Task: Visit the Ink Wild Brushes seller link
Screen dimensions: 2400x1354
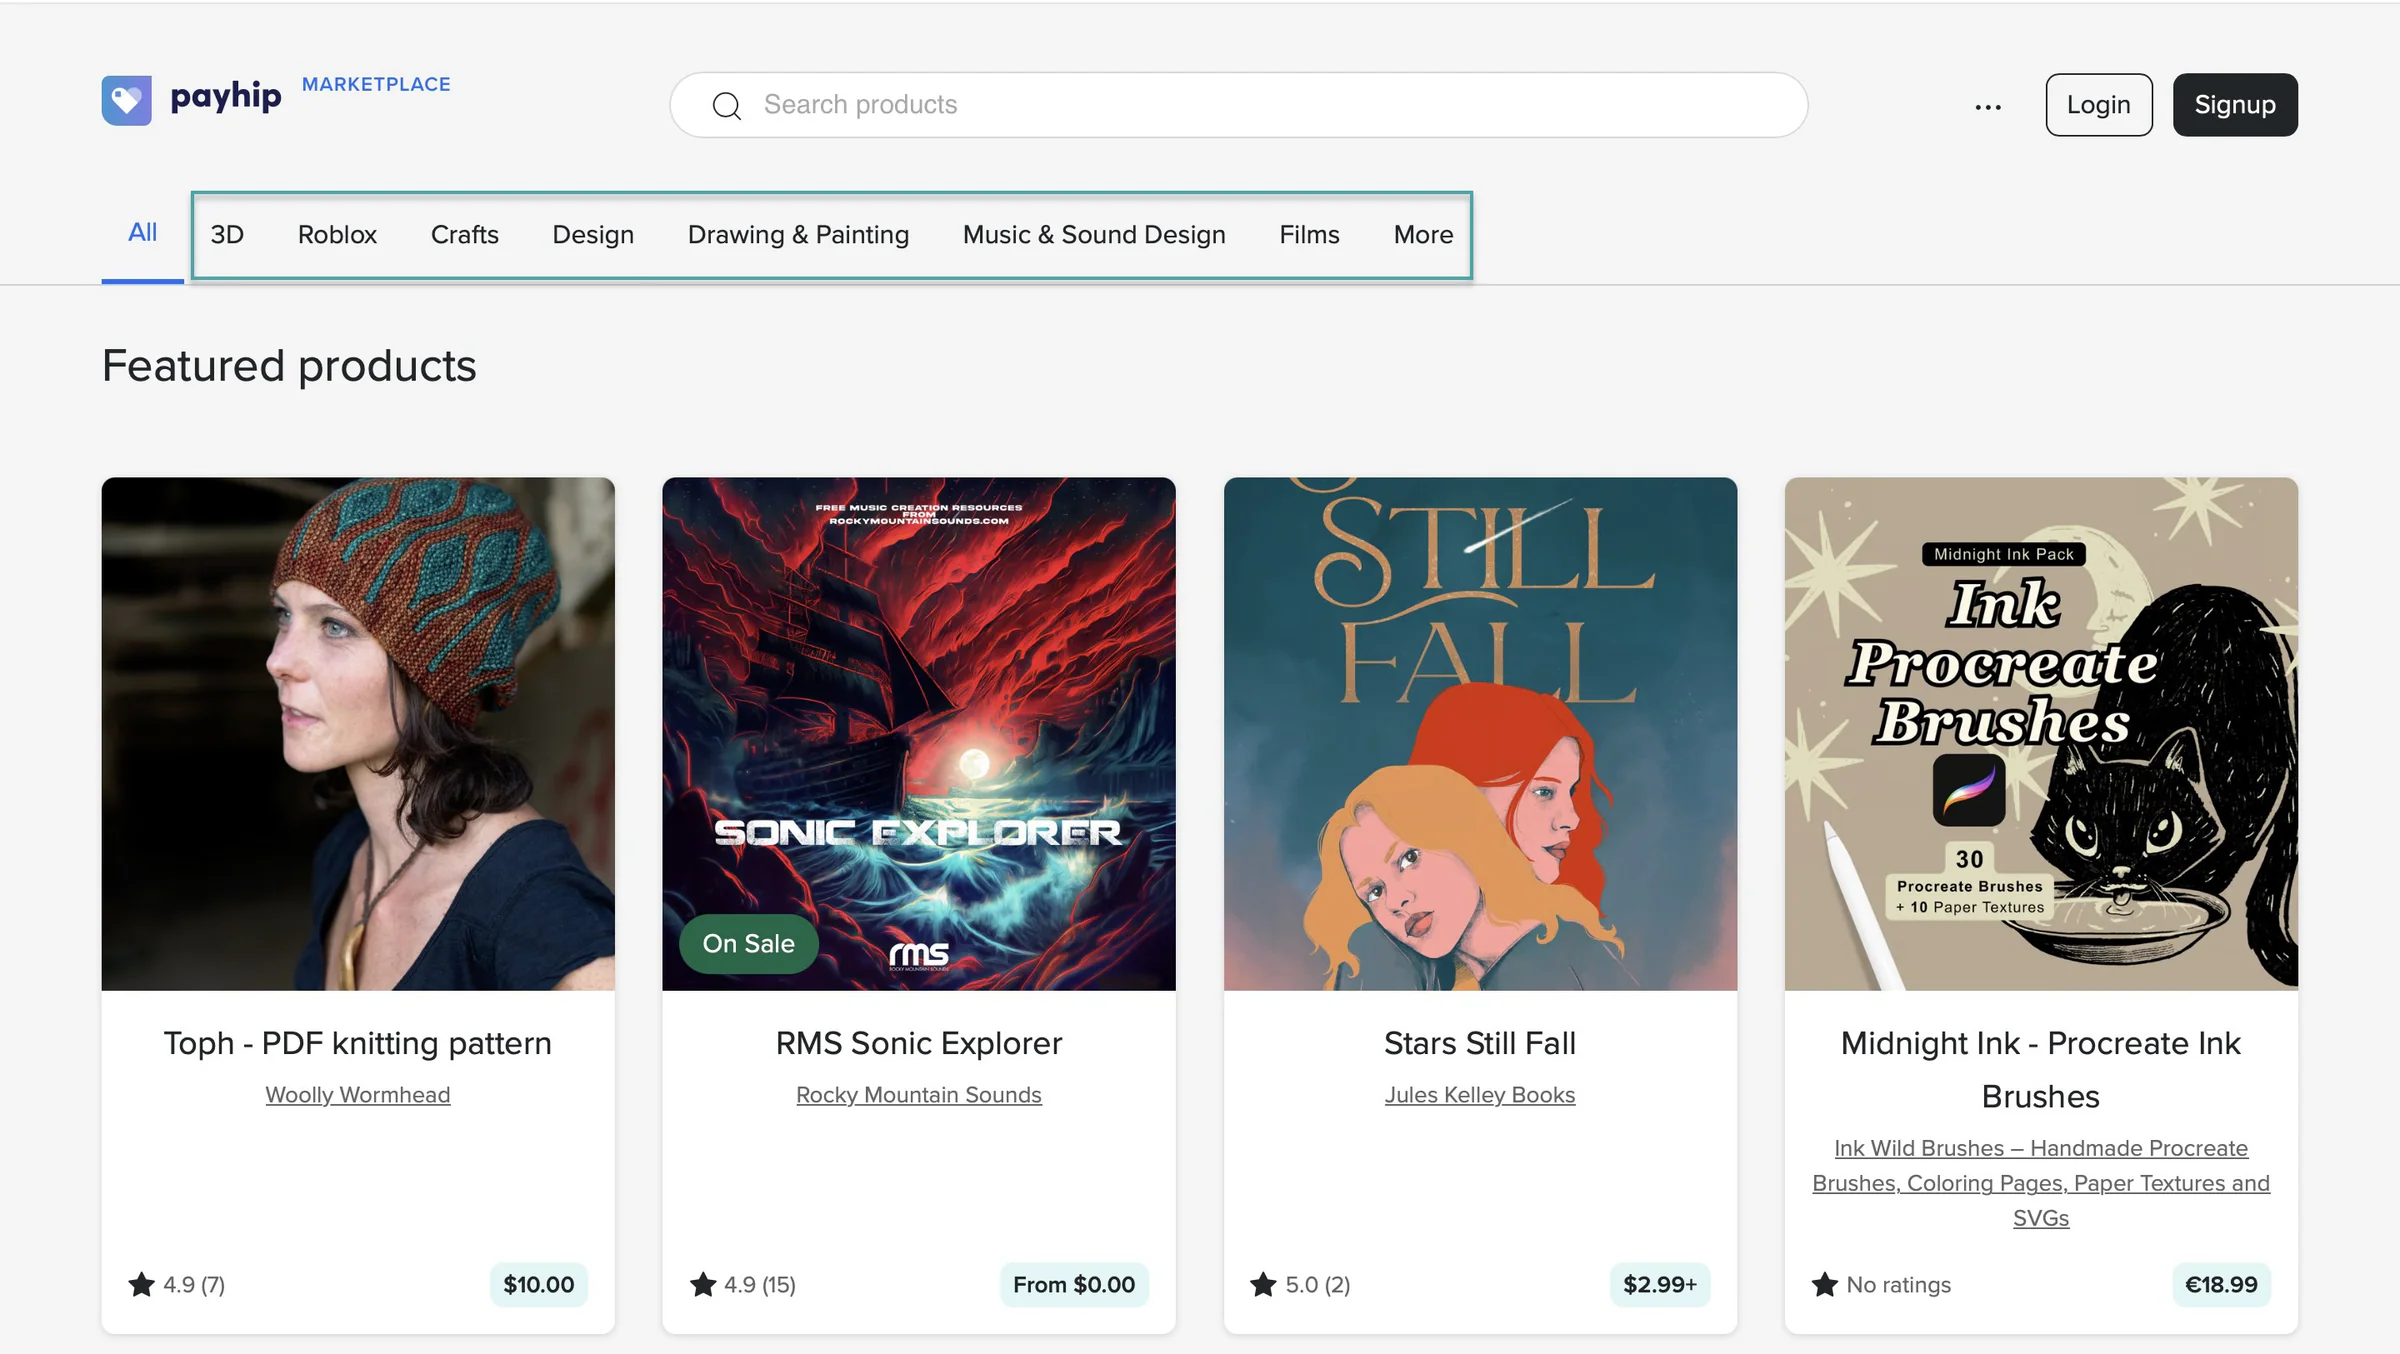Action: point(2041,1183)
